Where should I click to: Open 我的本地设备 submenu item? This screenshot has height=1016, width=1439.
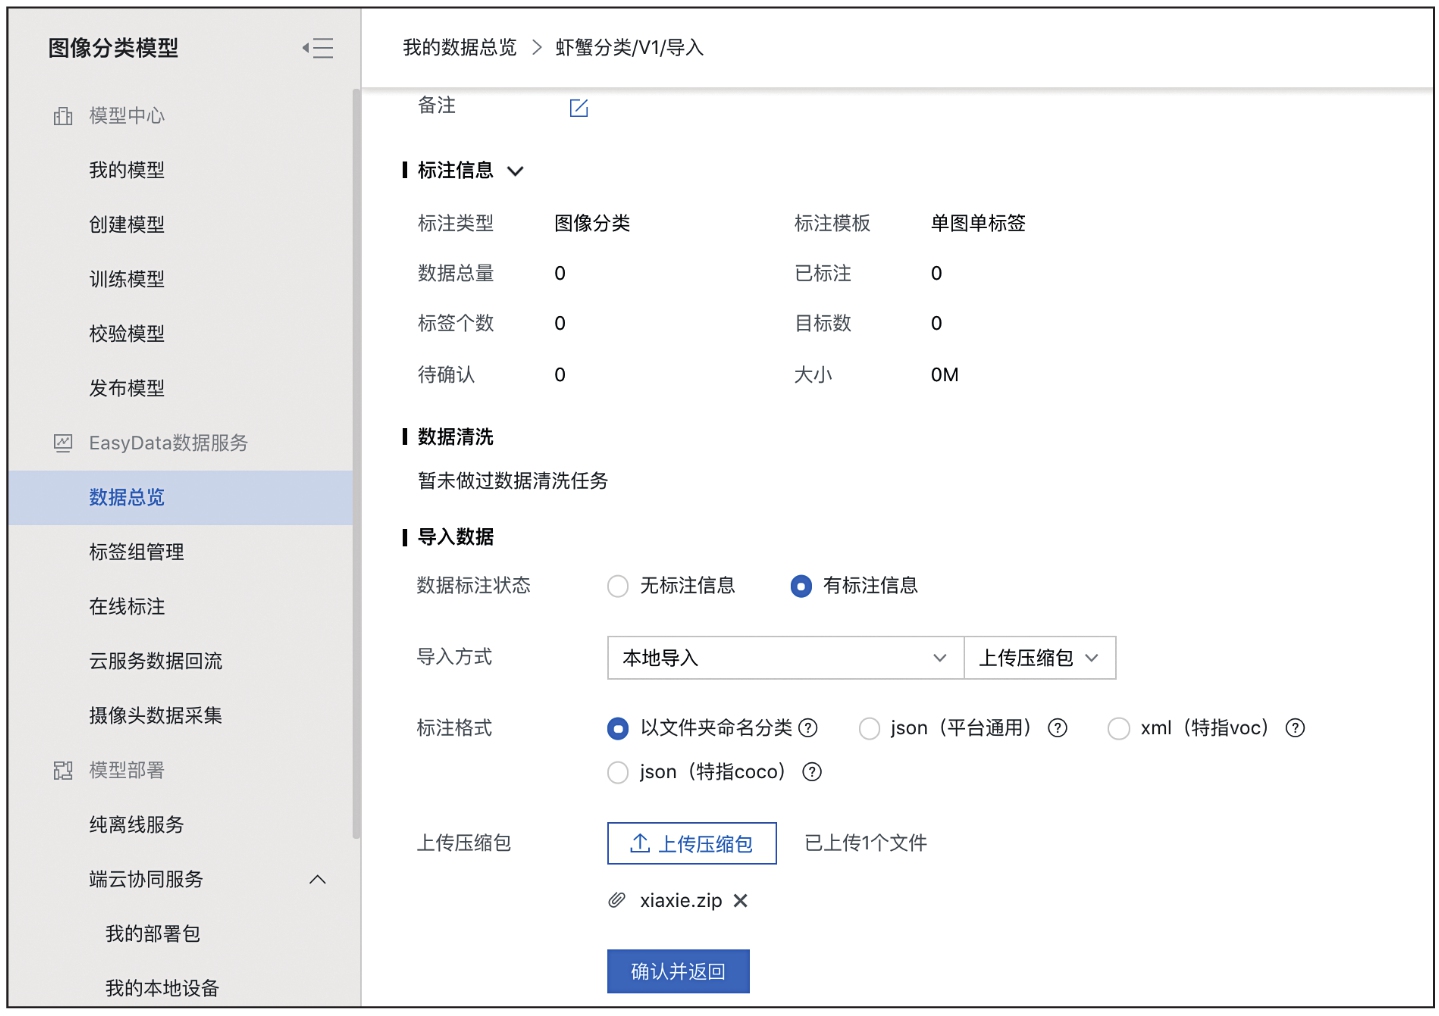pyautogui.click(x=162, y=989)
